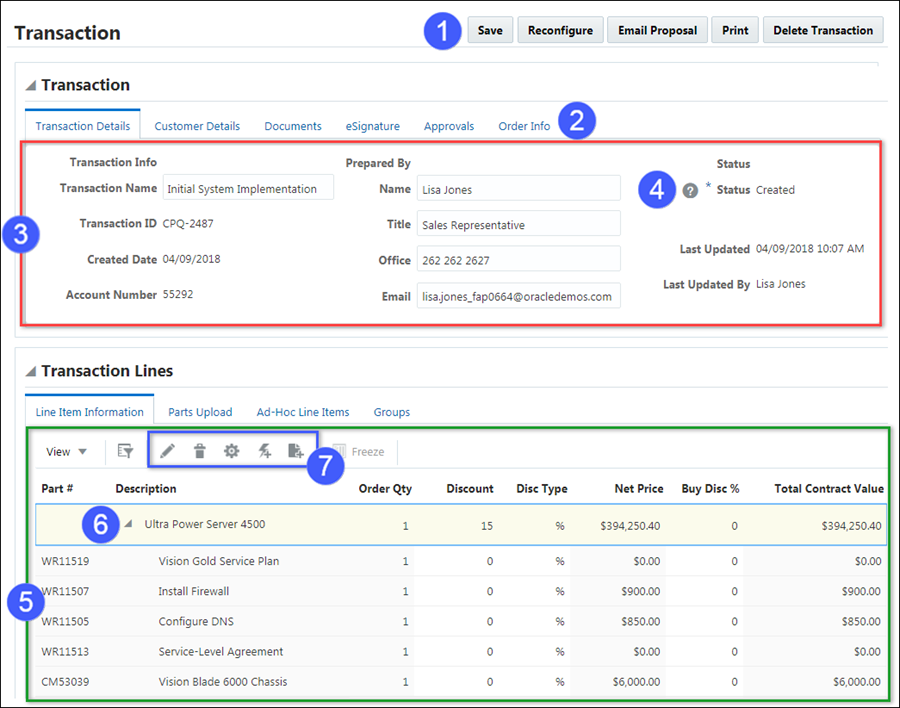Switch to the Customer Details tab
This screenshot has height=708, width=900.
tap(197, 125)
